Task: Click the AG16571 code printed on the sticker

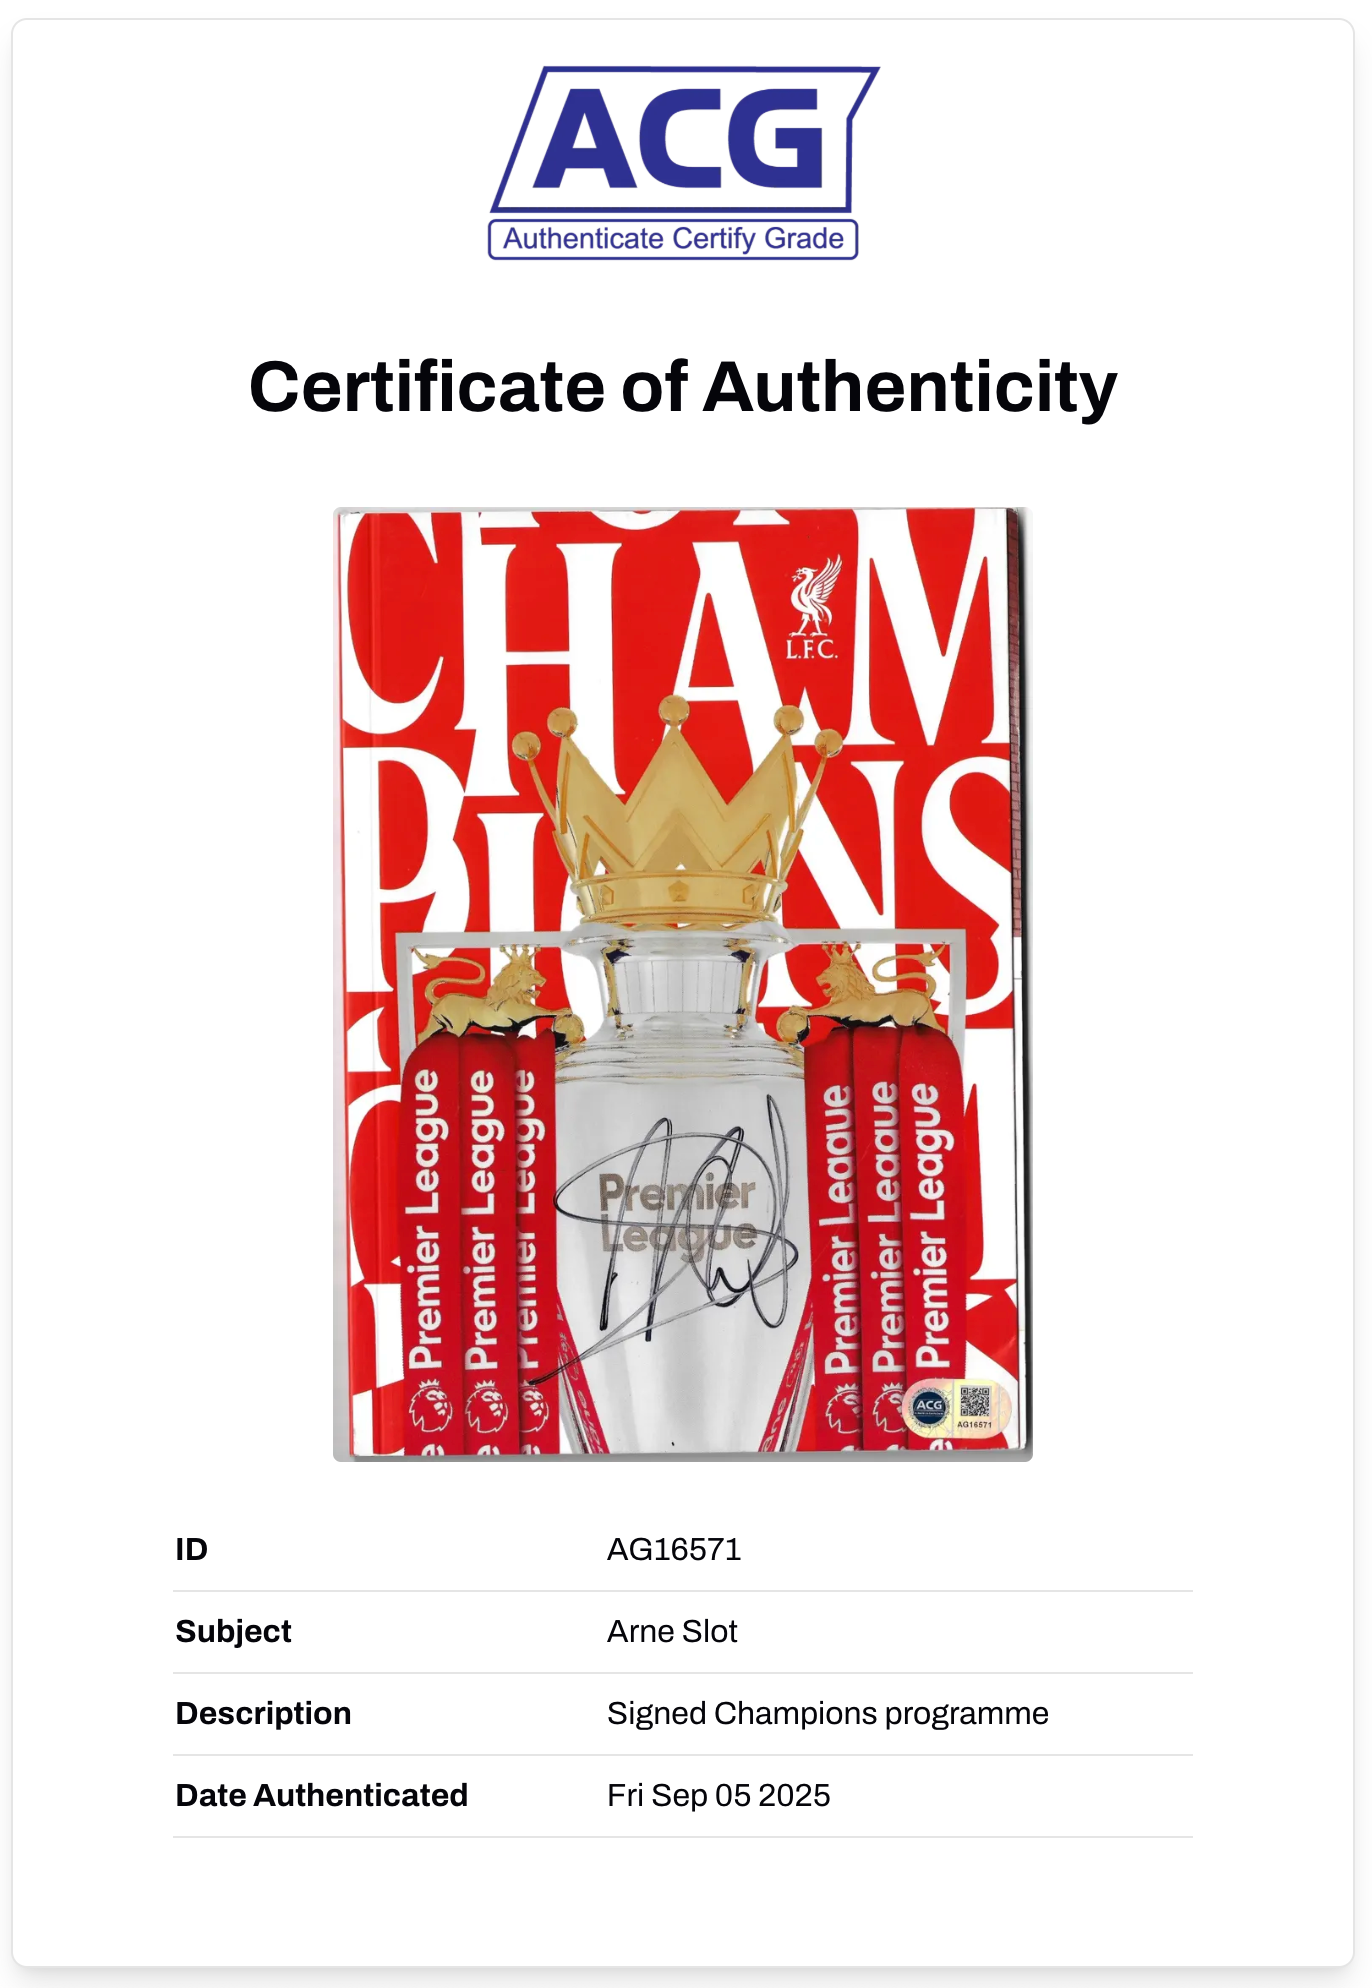Action: point(975,1424)
